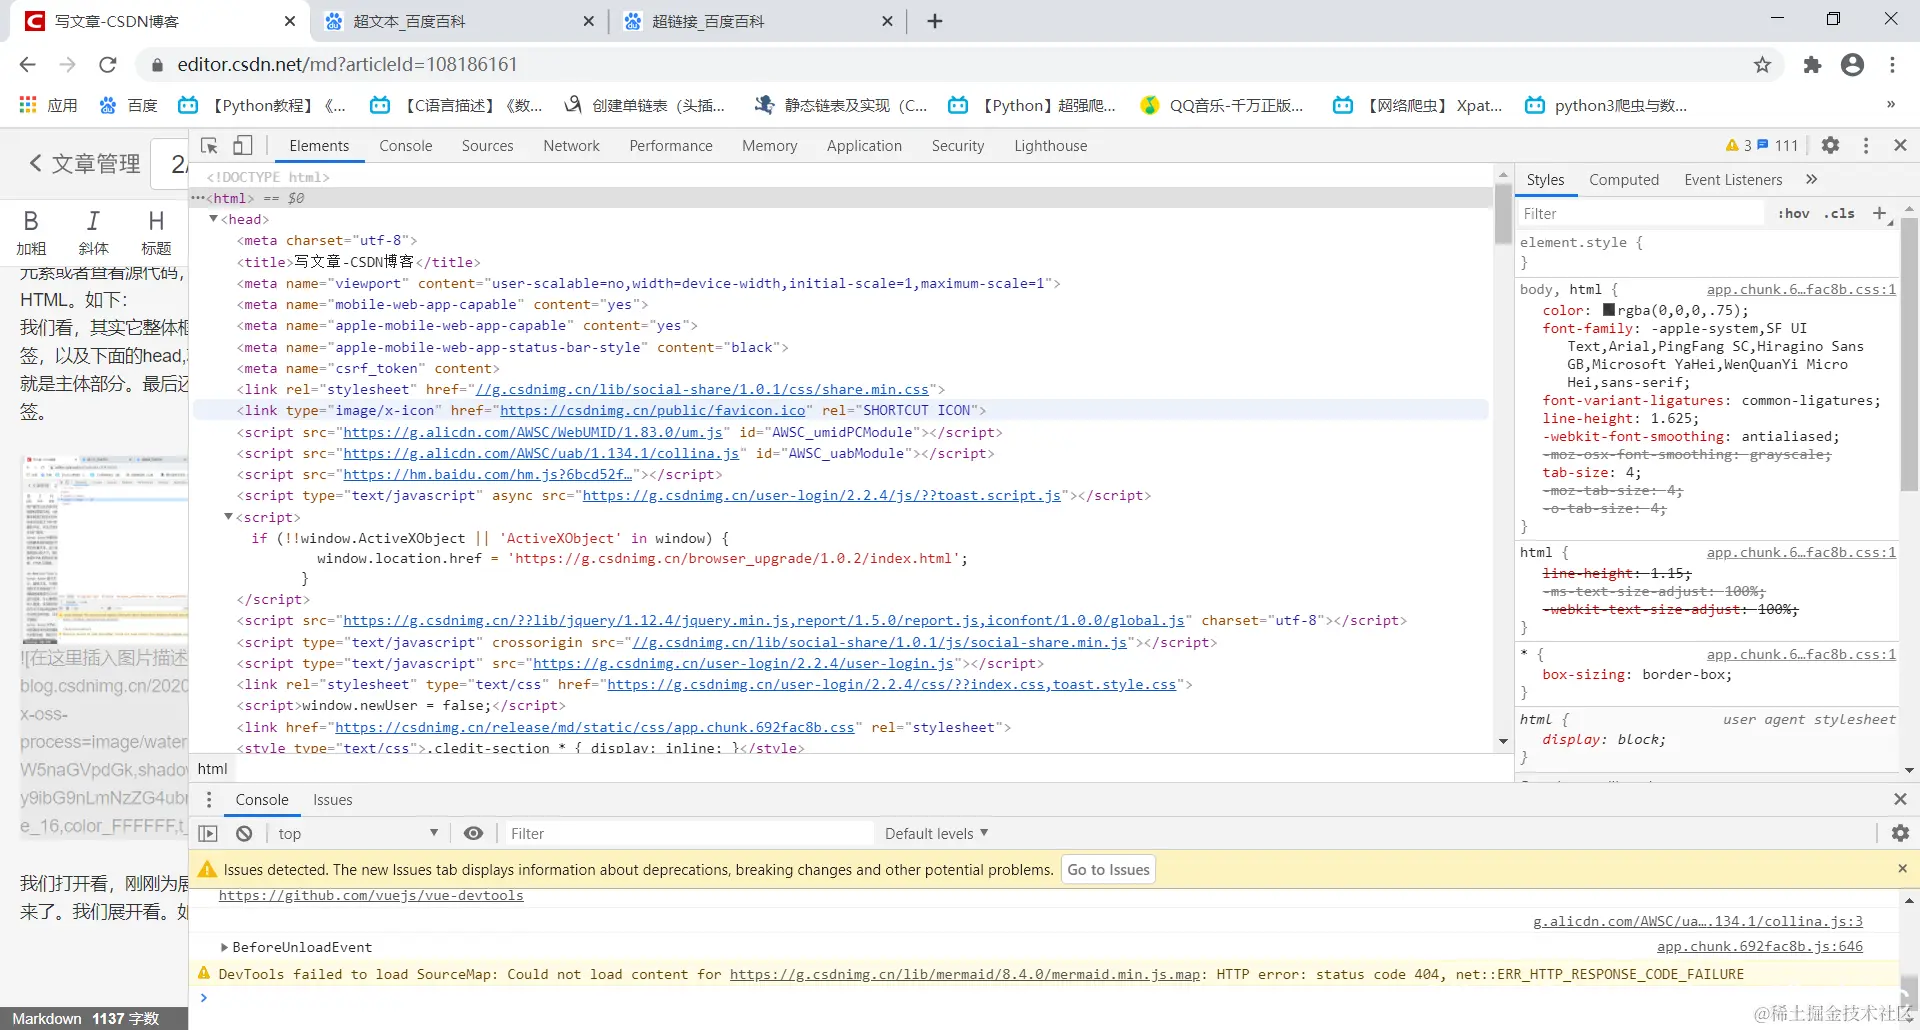Screen dimensions: 1920x1030
Task: Click the embedded screenshot thumbnail in editor
Action: (104, 549)
